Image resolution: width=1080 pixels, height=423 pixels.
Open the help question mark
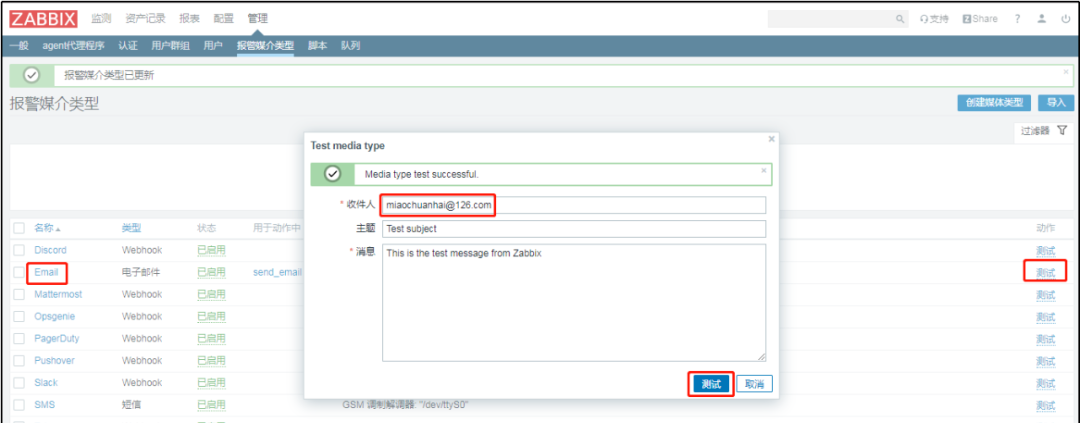[1017, 19]
